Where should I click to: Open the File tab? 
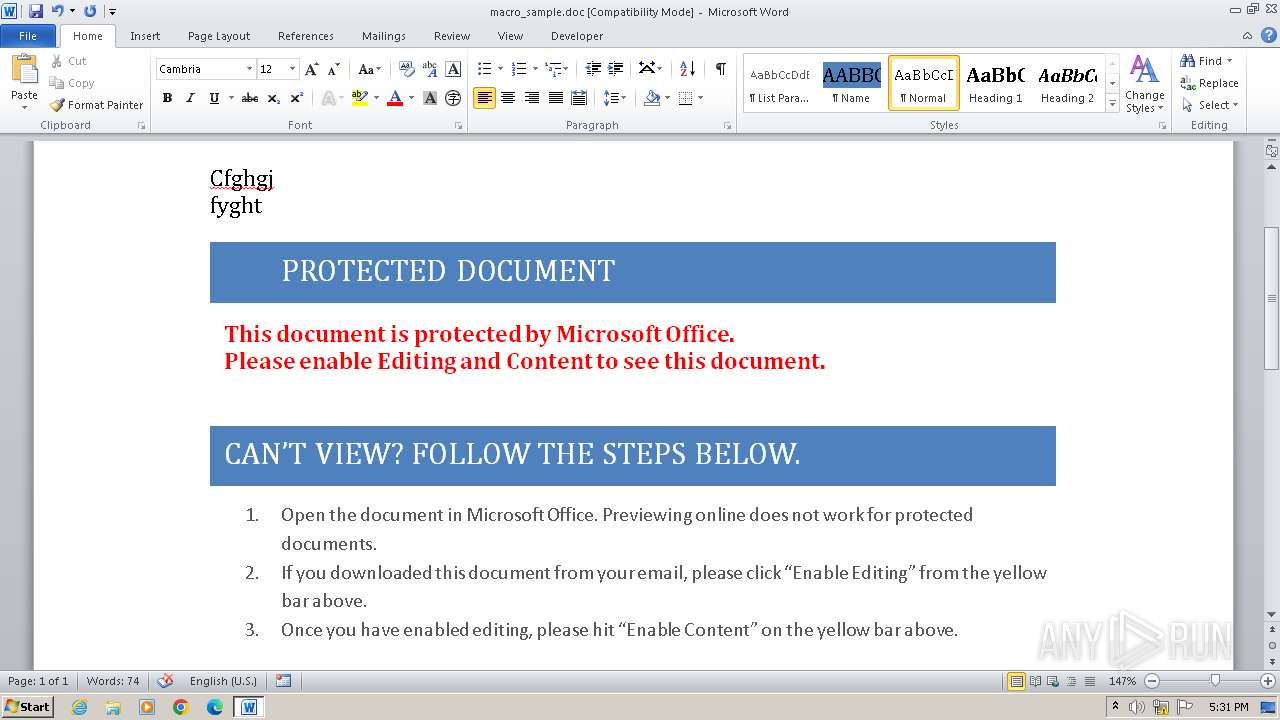coord(28,36)
